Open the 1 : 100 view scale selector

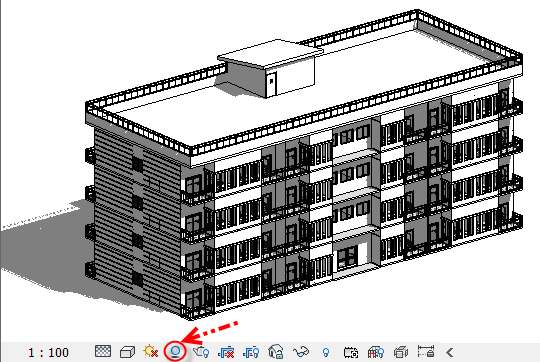pos(49,352)
